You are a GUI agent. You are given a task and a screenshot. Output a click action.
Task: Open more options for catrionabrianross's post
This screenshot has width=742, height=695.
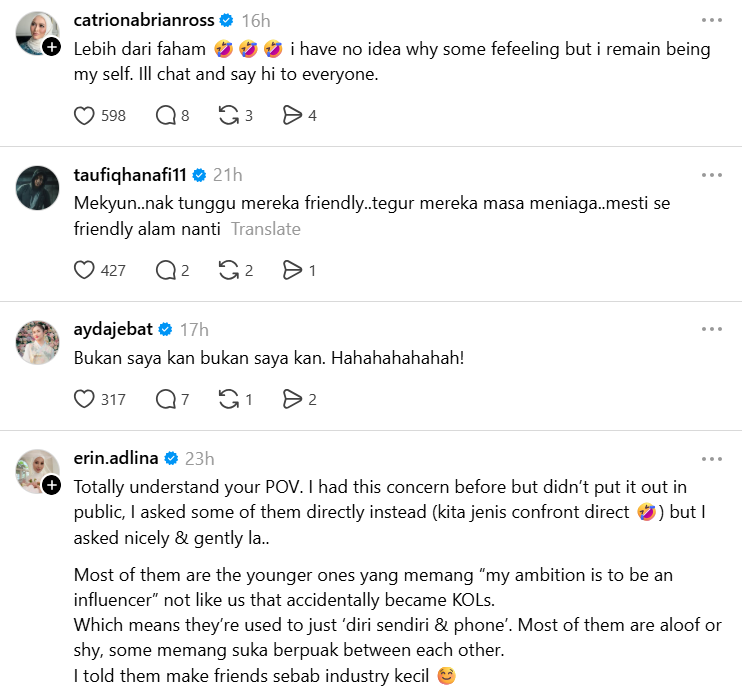(x=711, y=20)
